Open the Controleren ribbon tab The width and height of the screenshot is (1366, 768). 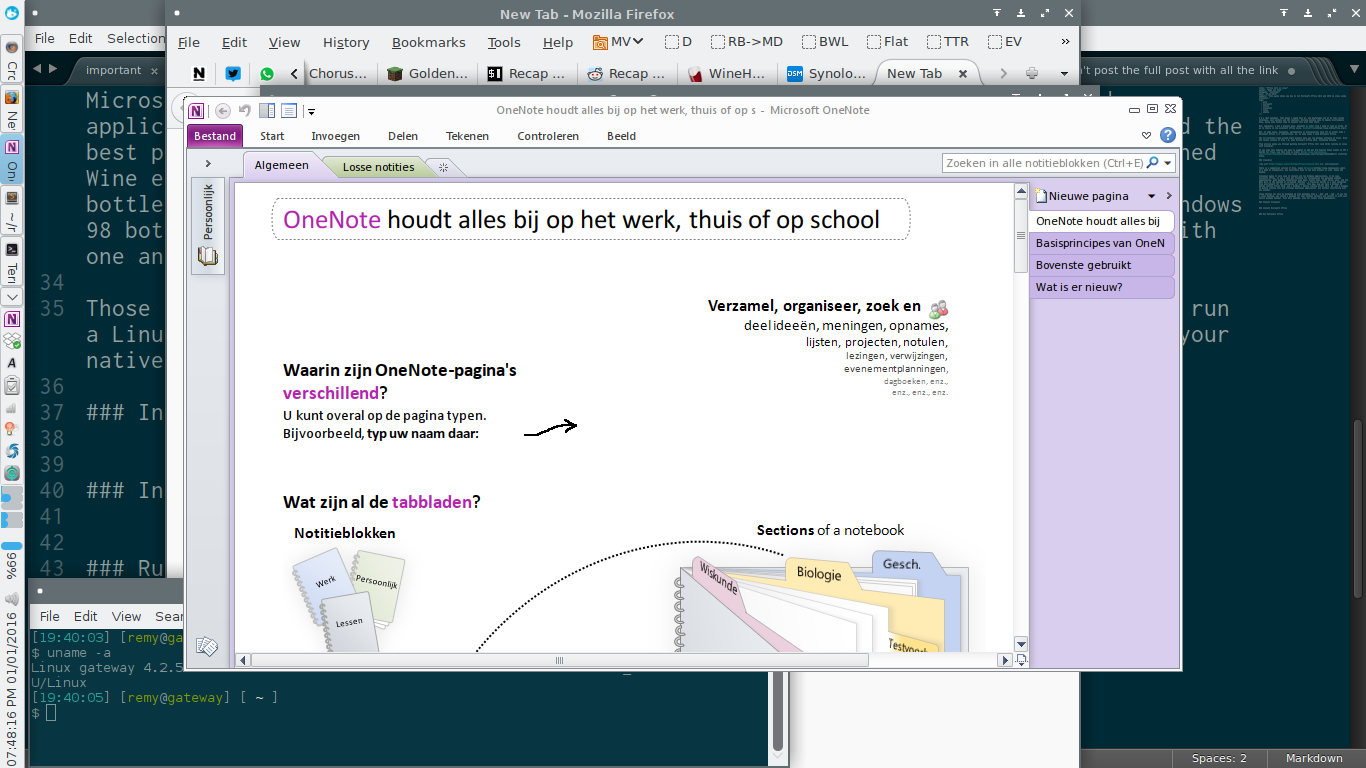coord(548,136)
